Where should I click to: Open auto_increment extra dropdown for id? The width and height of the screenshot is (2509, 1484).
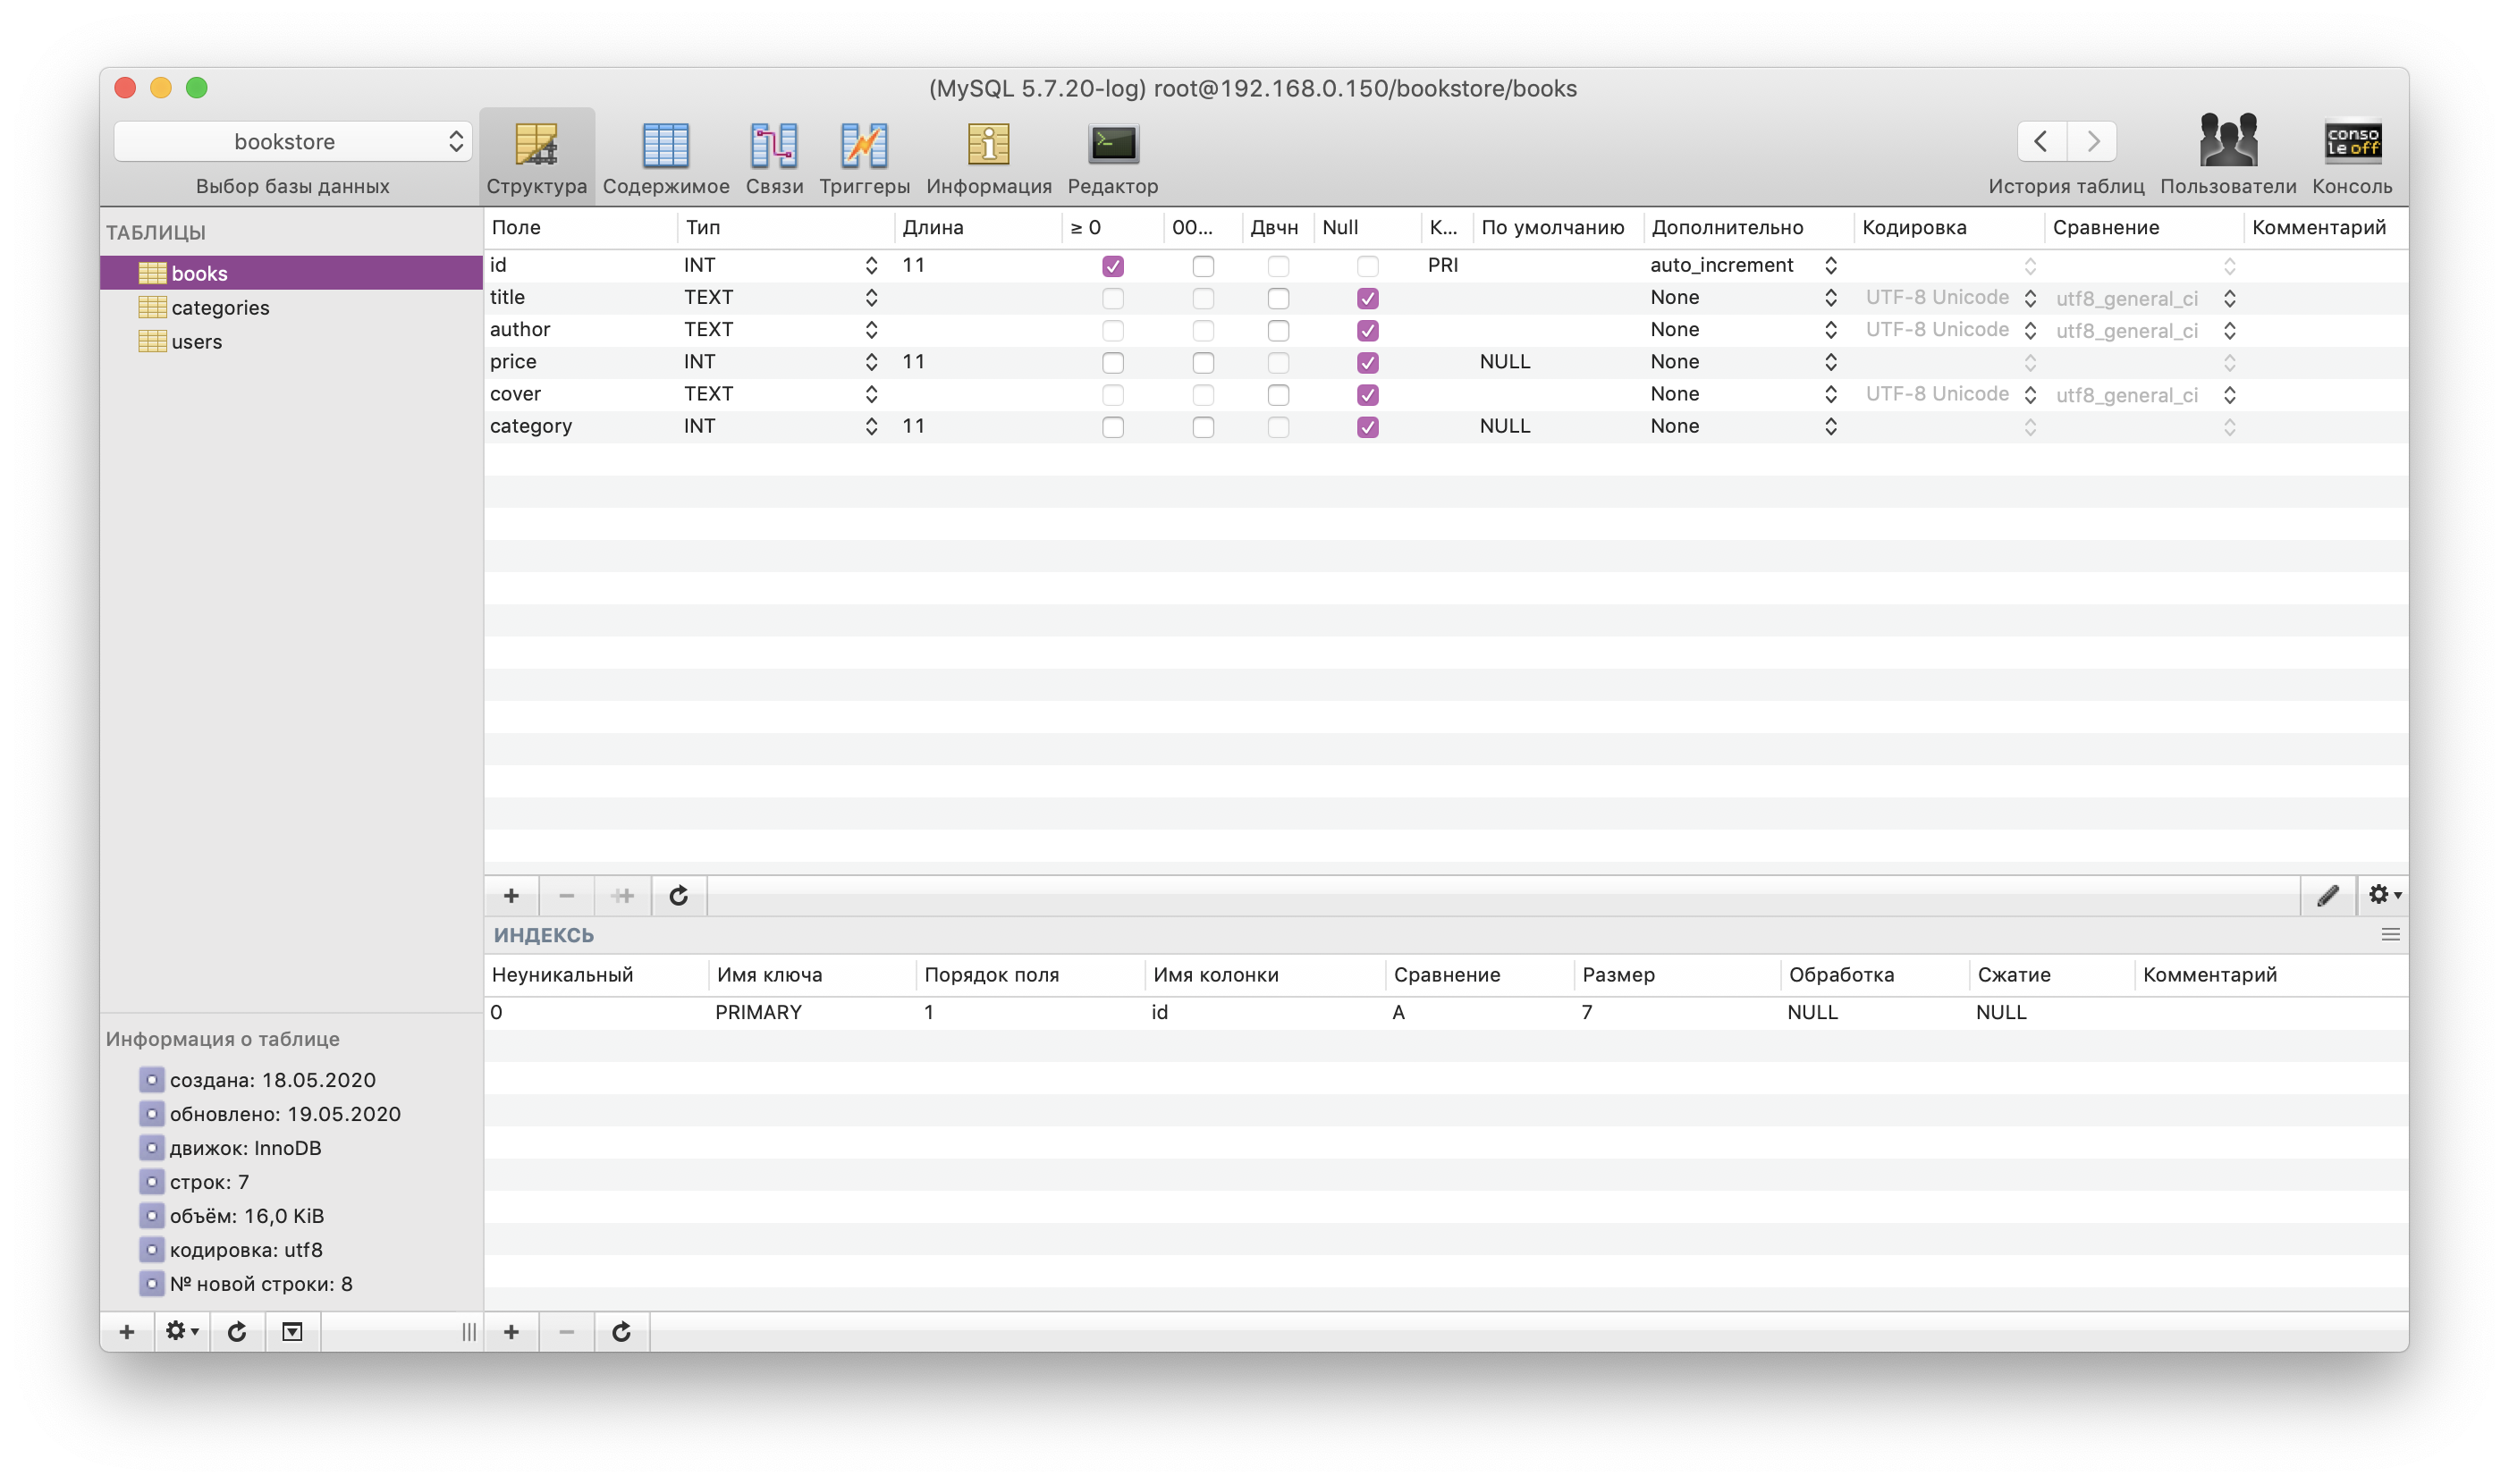1830,266
